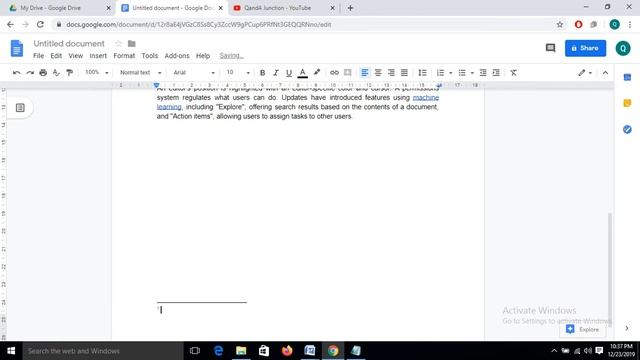Open the zoom 100% dropdown
The image size is (640, 360).
point(96,73)
